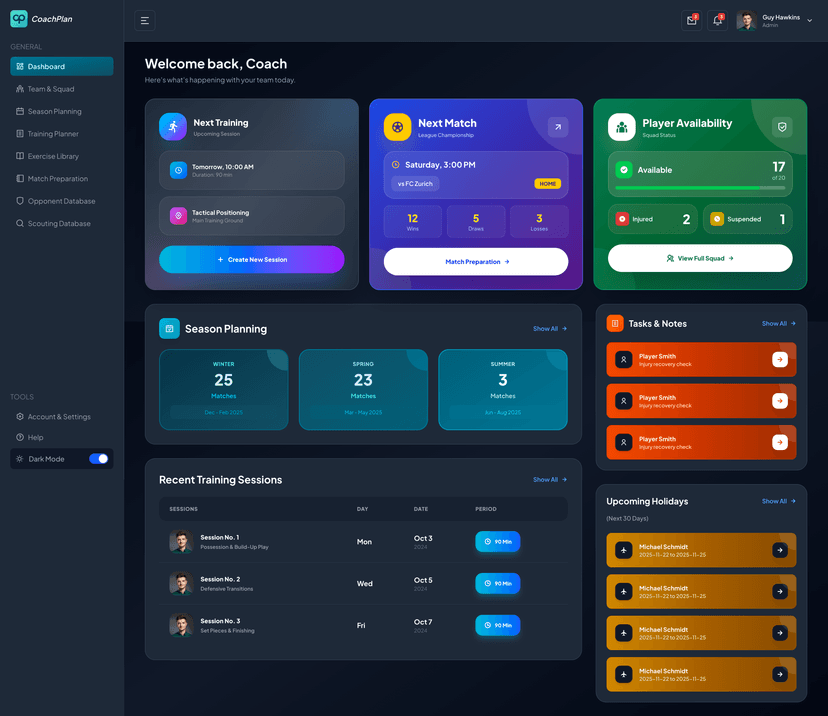Open Account & Settings in sidebar
The height and width of the screenshot is (716, 828).
(x=59, y=416)
